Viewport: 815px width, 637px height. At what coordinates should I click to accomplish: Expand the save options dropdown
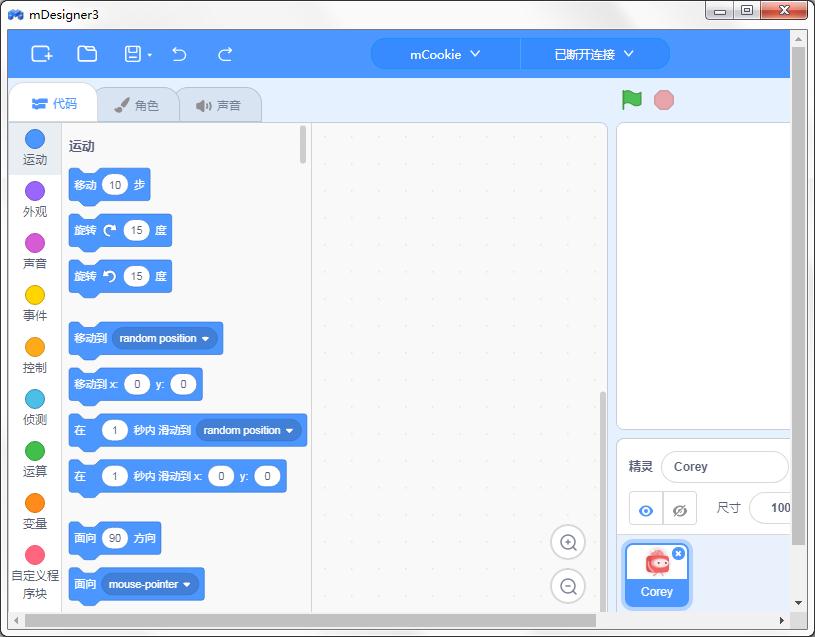tap(149, 55)
